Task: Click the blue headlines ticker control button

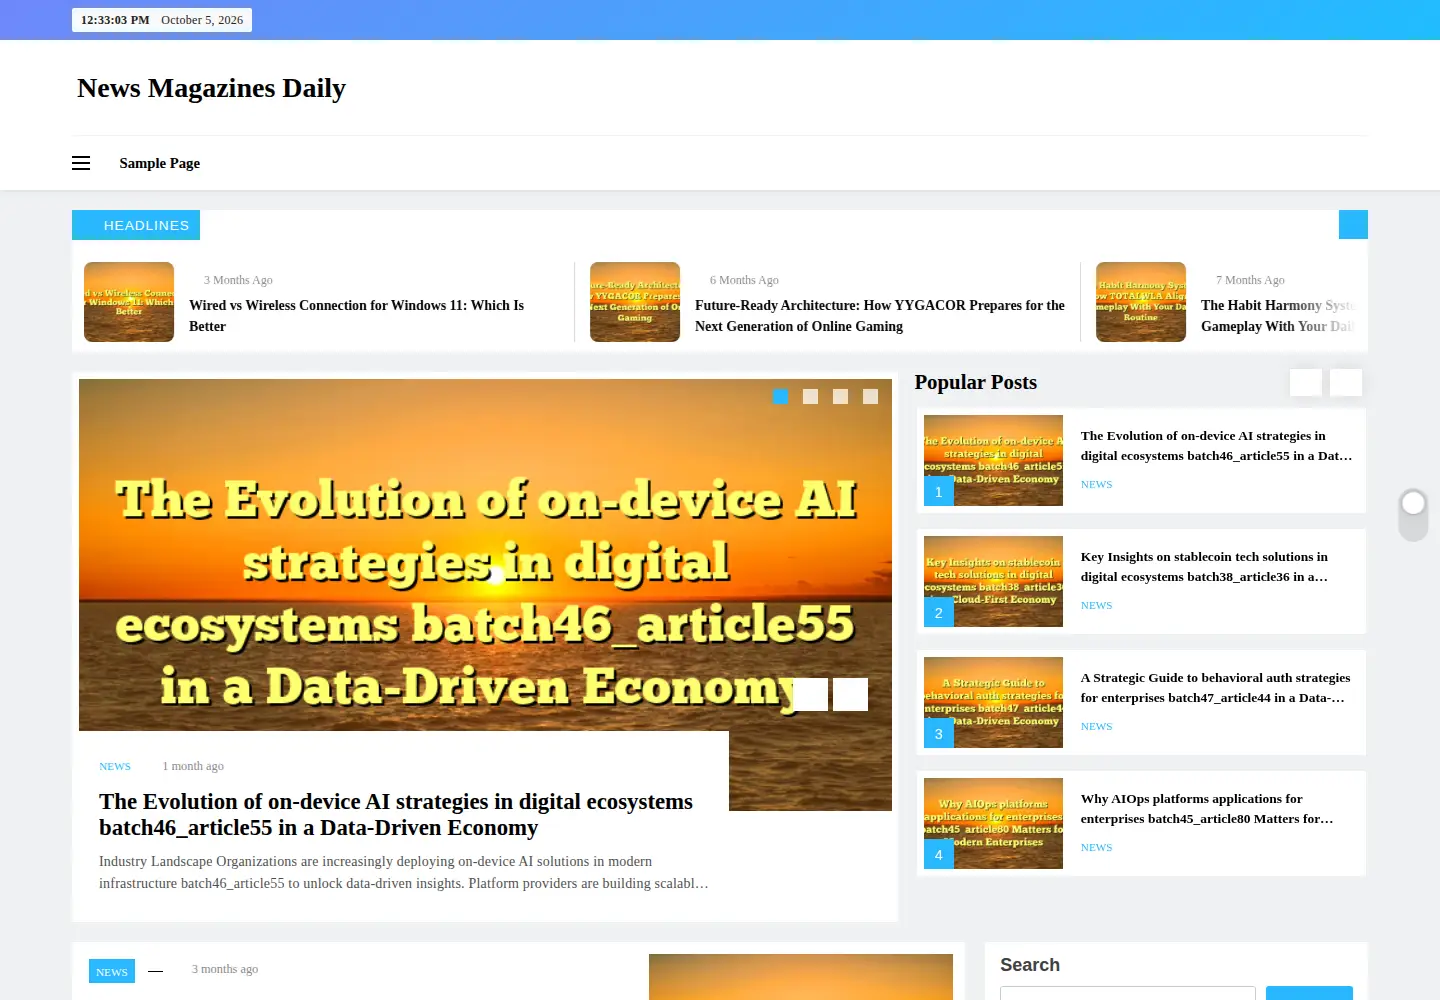Action: [1353, 224]
